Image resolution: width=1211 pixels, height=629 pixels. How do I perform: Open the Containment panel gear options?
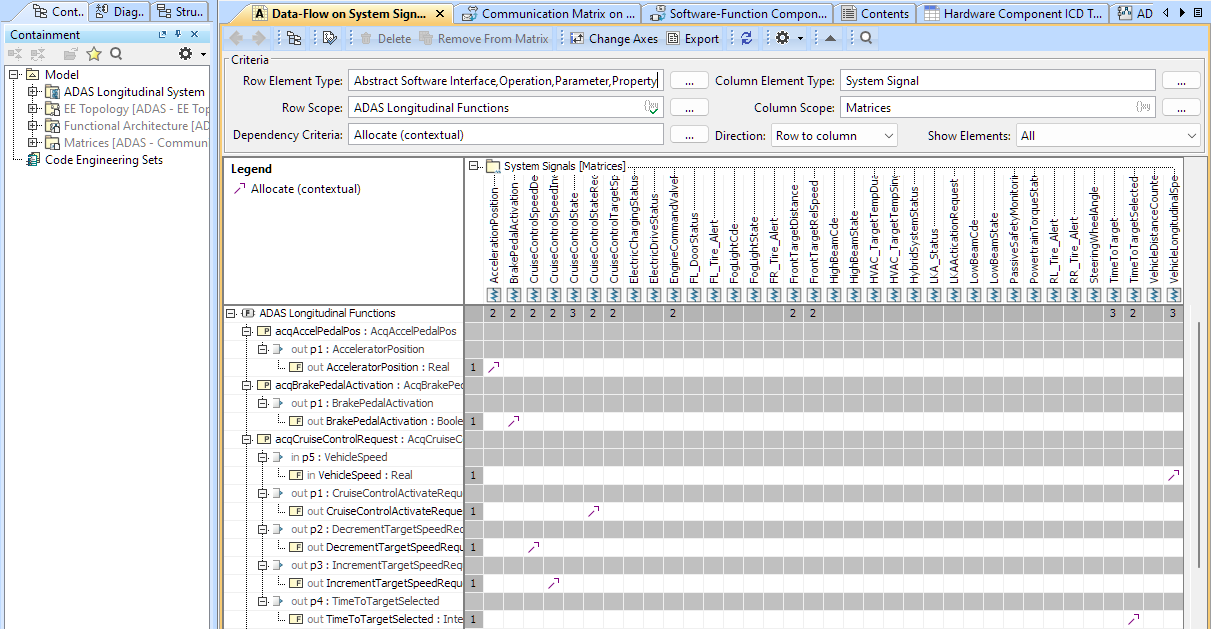tap(186, 54)
